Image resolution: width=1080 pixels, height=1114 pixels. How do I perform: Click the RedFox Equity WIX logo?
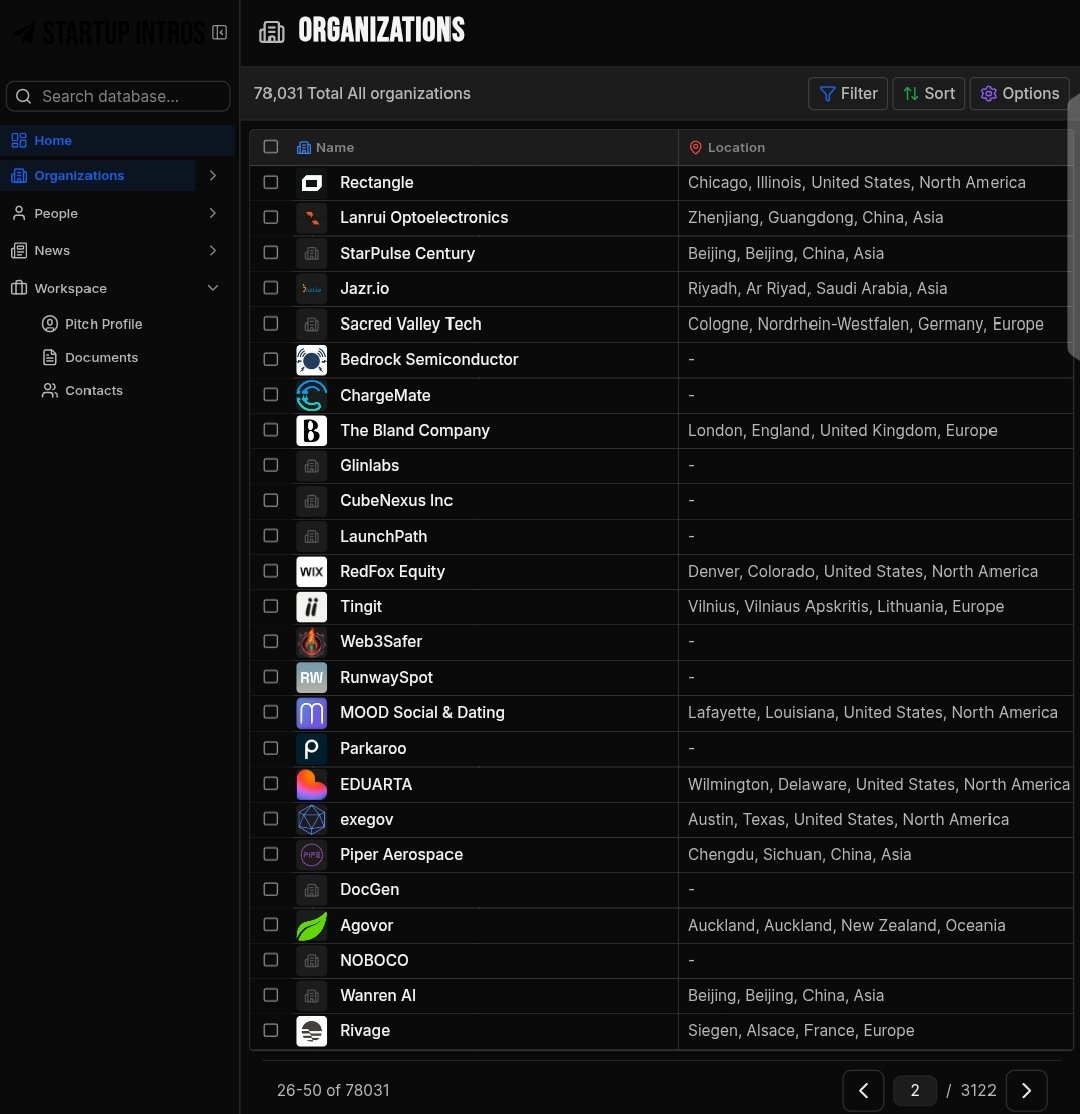coord(311,571)
